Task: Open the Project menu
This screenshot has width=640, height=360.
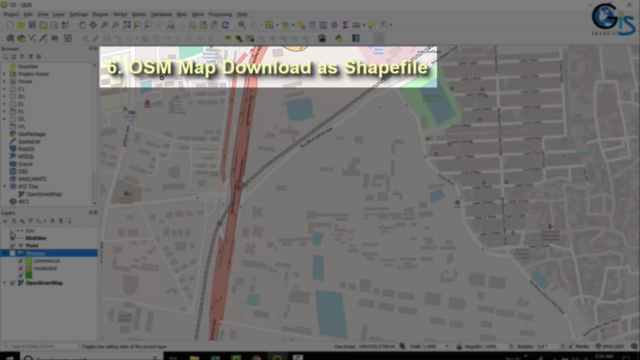Action: [11, 14]
